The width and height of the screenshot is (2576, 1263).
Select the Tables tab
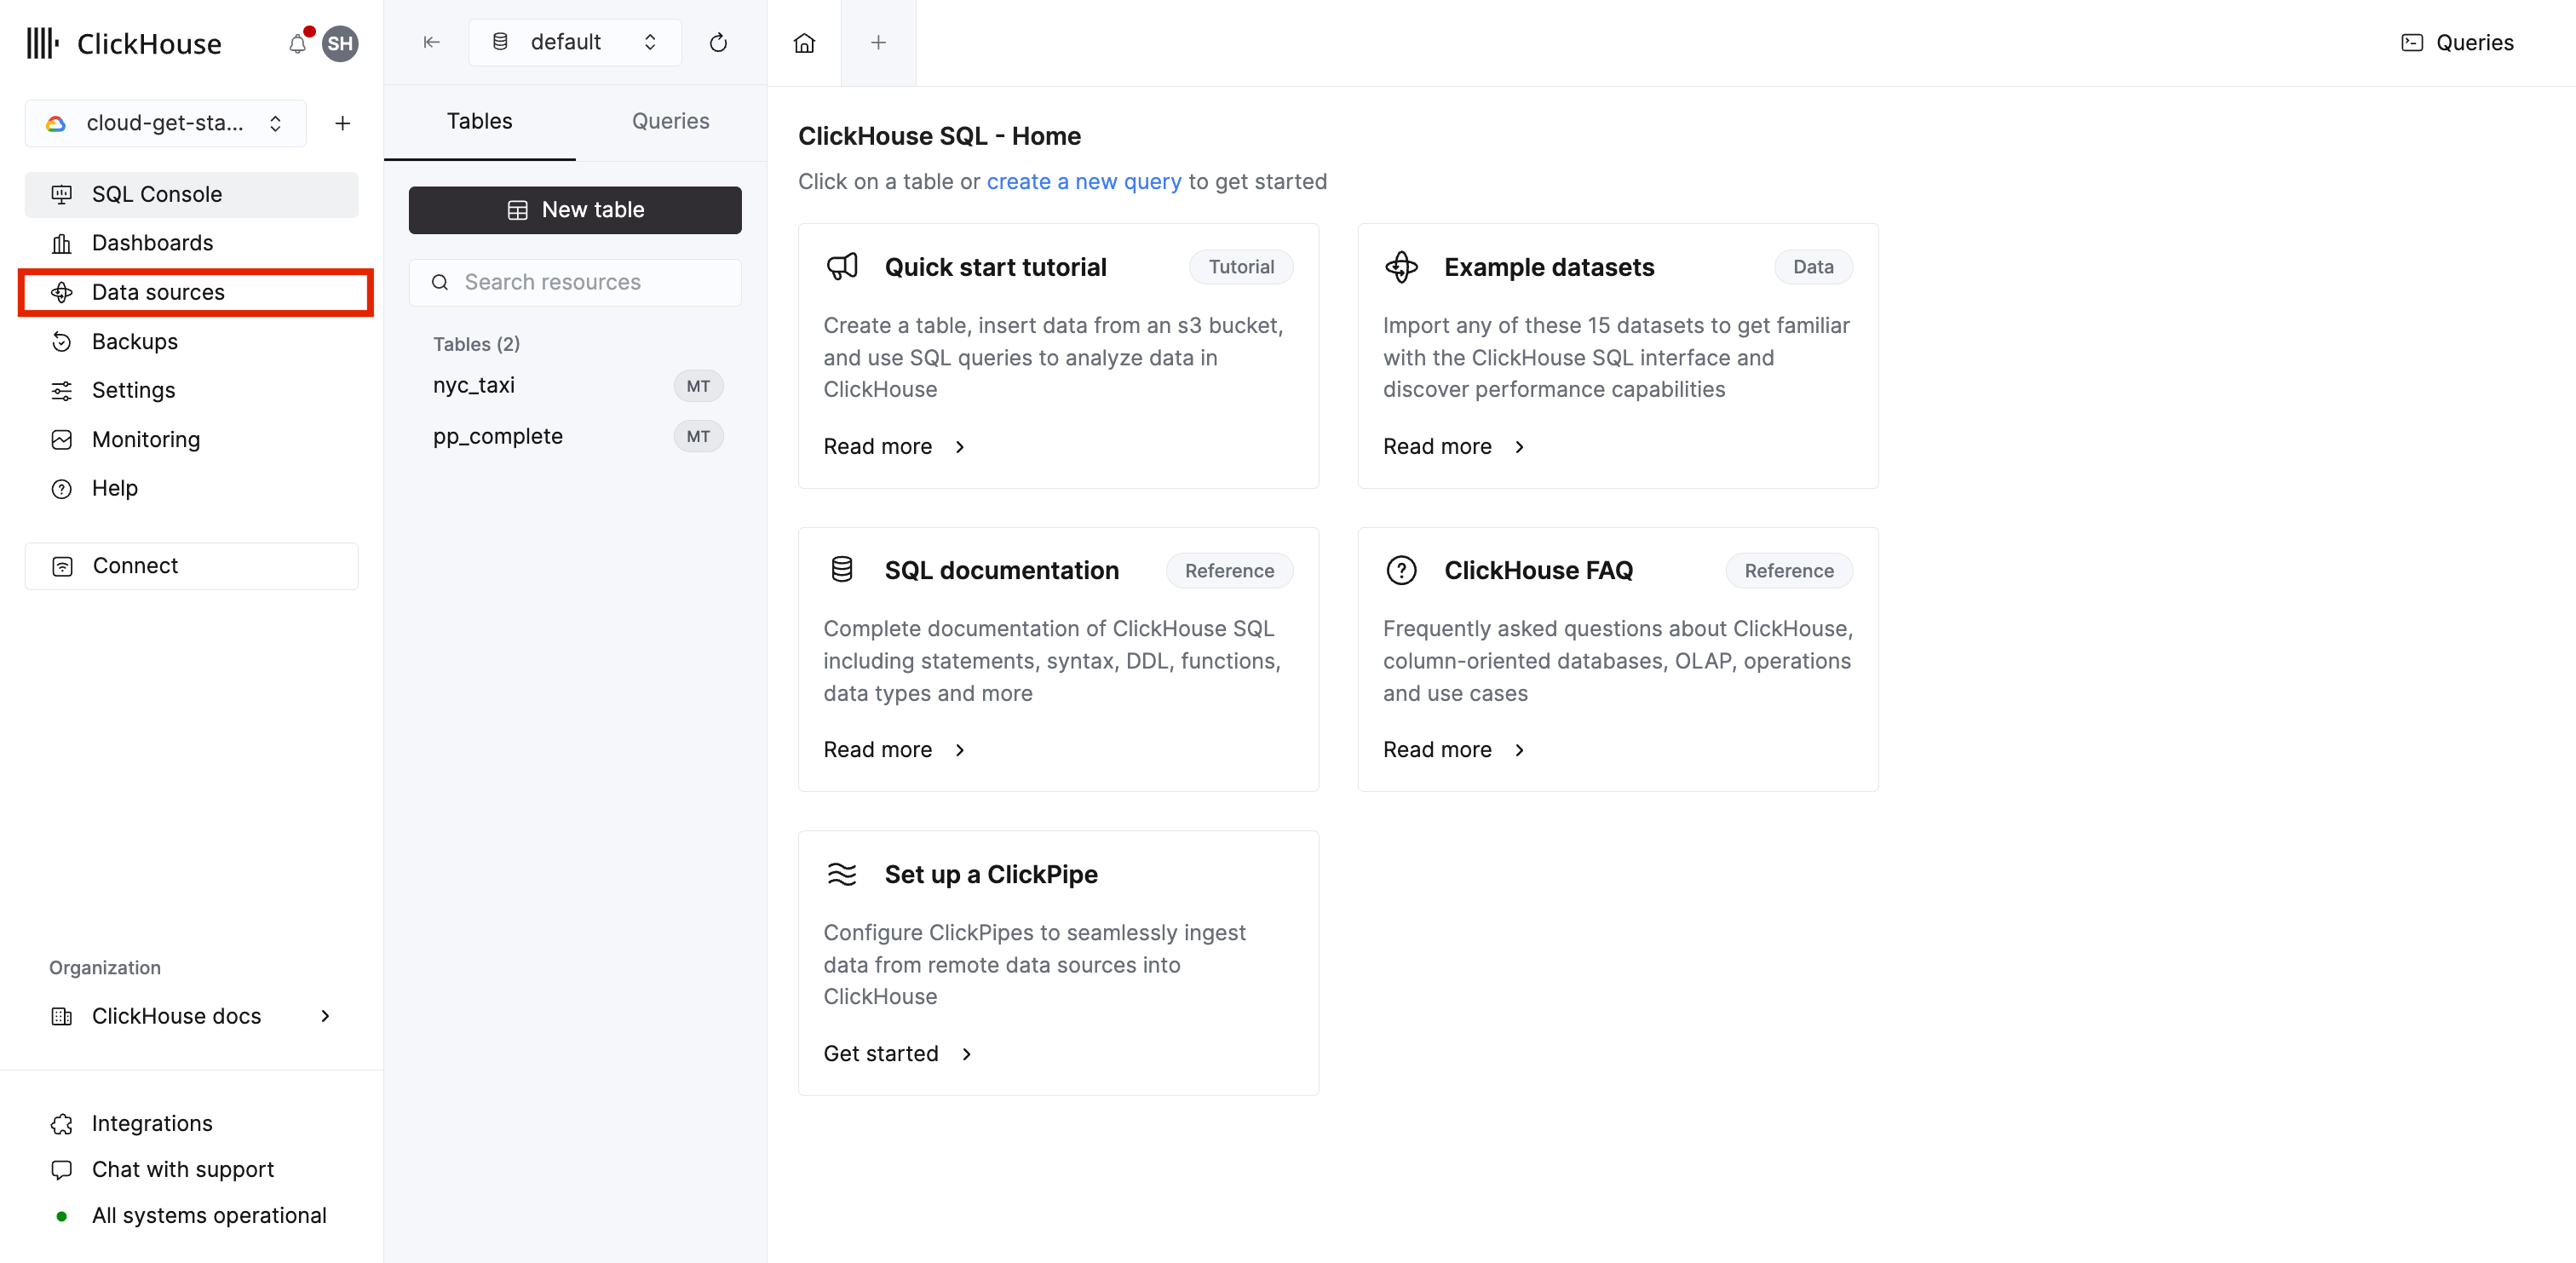tap(479, 121)
